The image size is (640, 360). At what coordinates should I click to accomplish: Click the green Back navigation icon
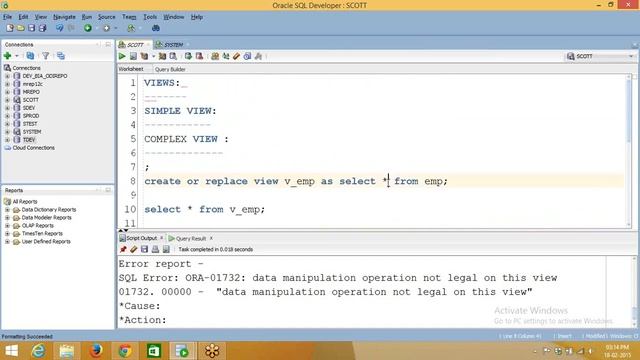[88, 28]
